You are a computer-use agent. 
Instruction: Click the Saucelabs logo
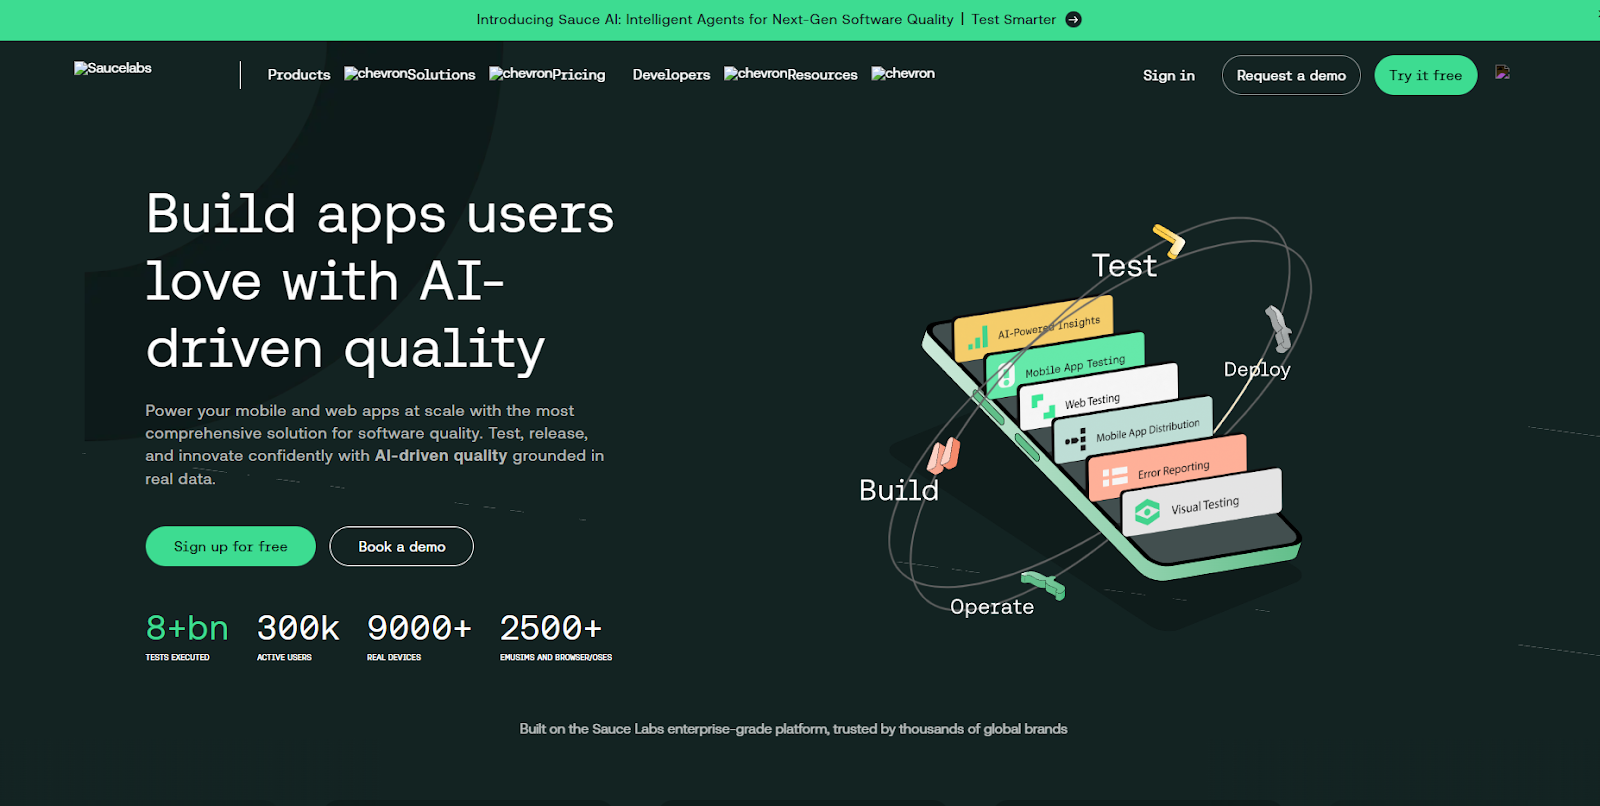coord(113,68)
